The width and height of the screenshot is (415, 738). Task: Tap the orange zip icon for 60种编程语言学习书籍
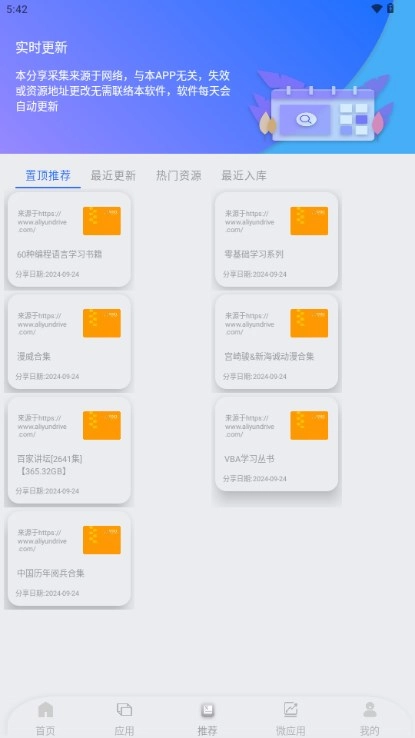(x=102, y=221)
